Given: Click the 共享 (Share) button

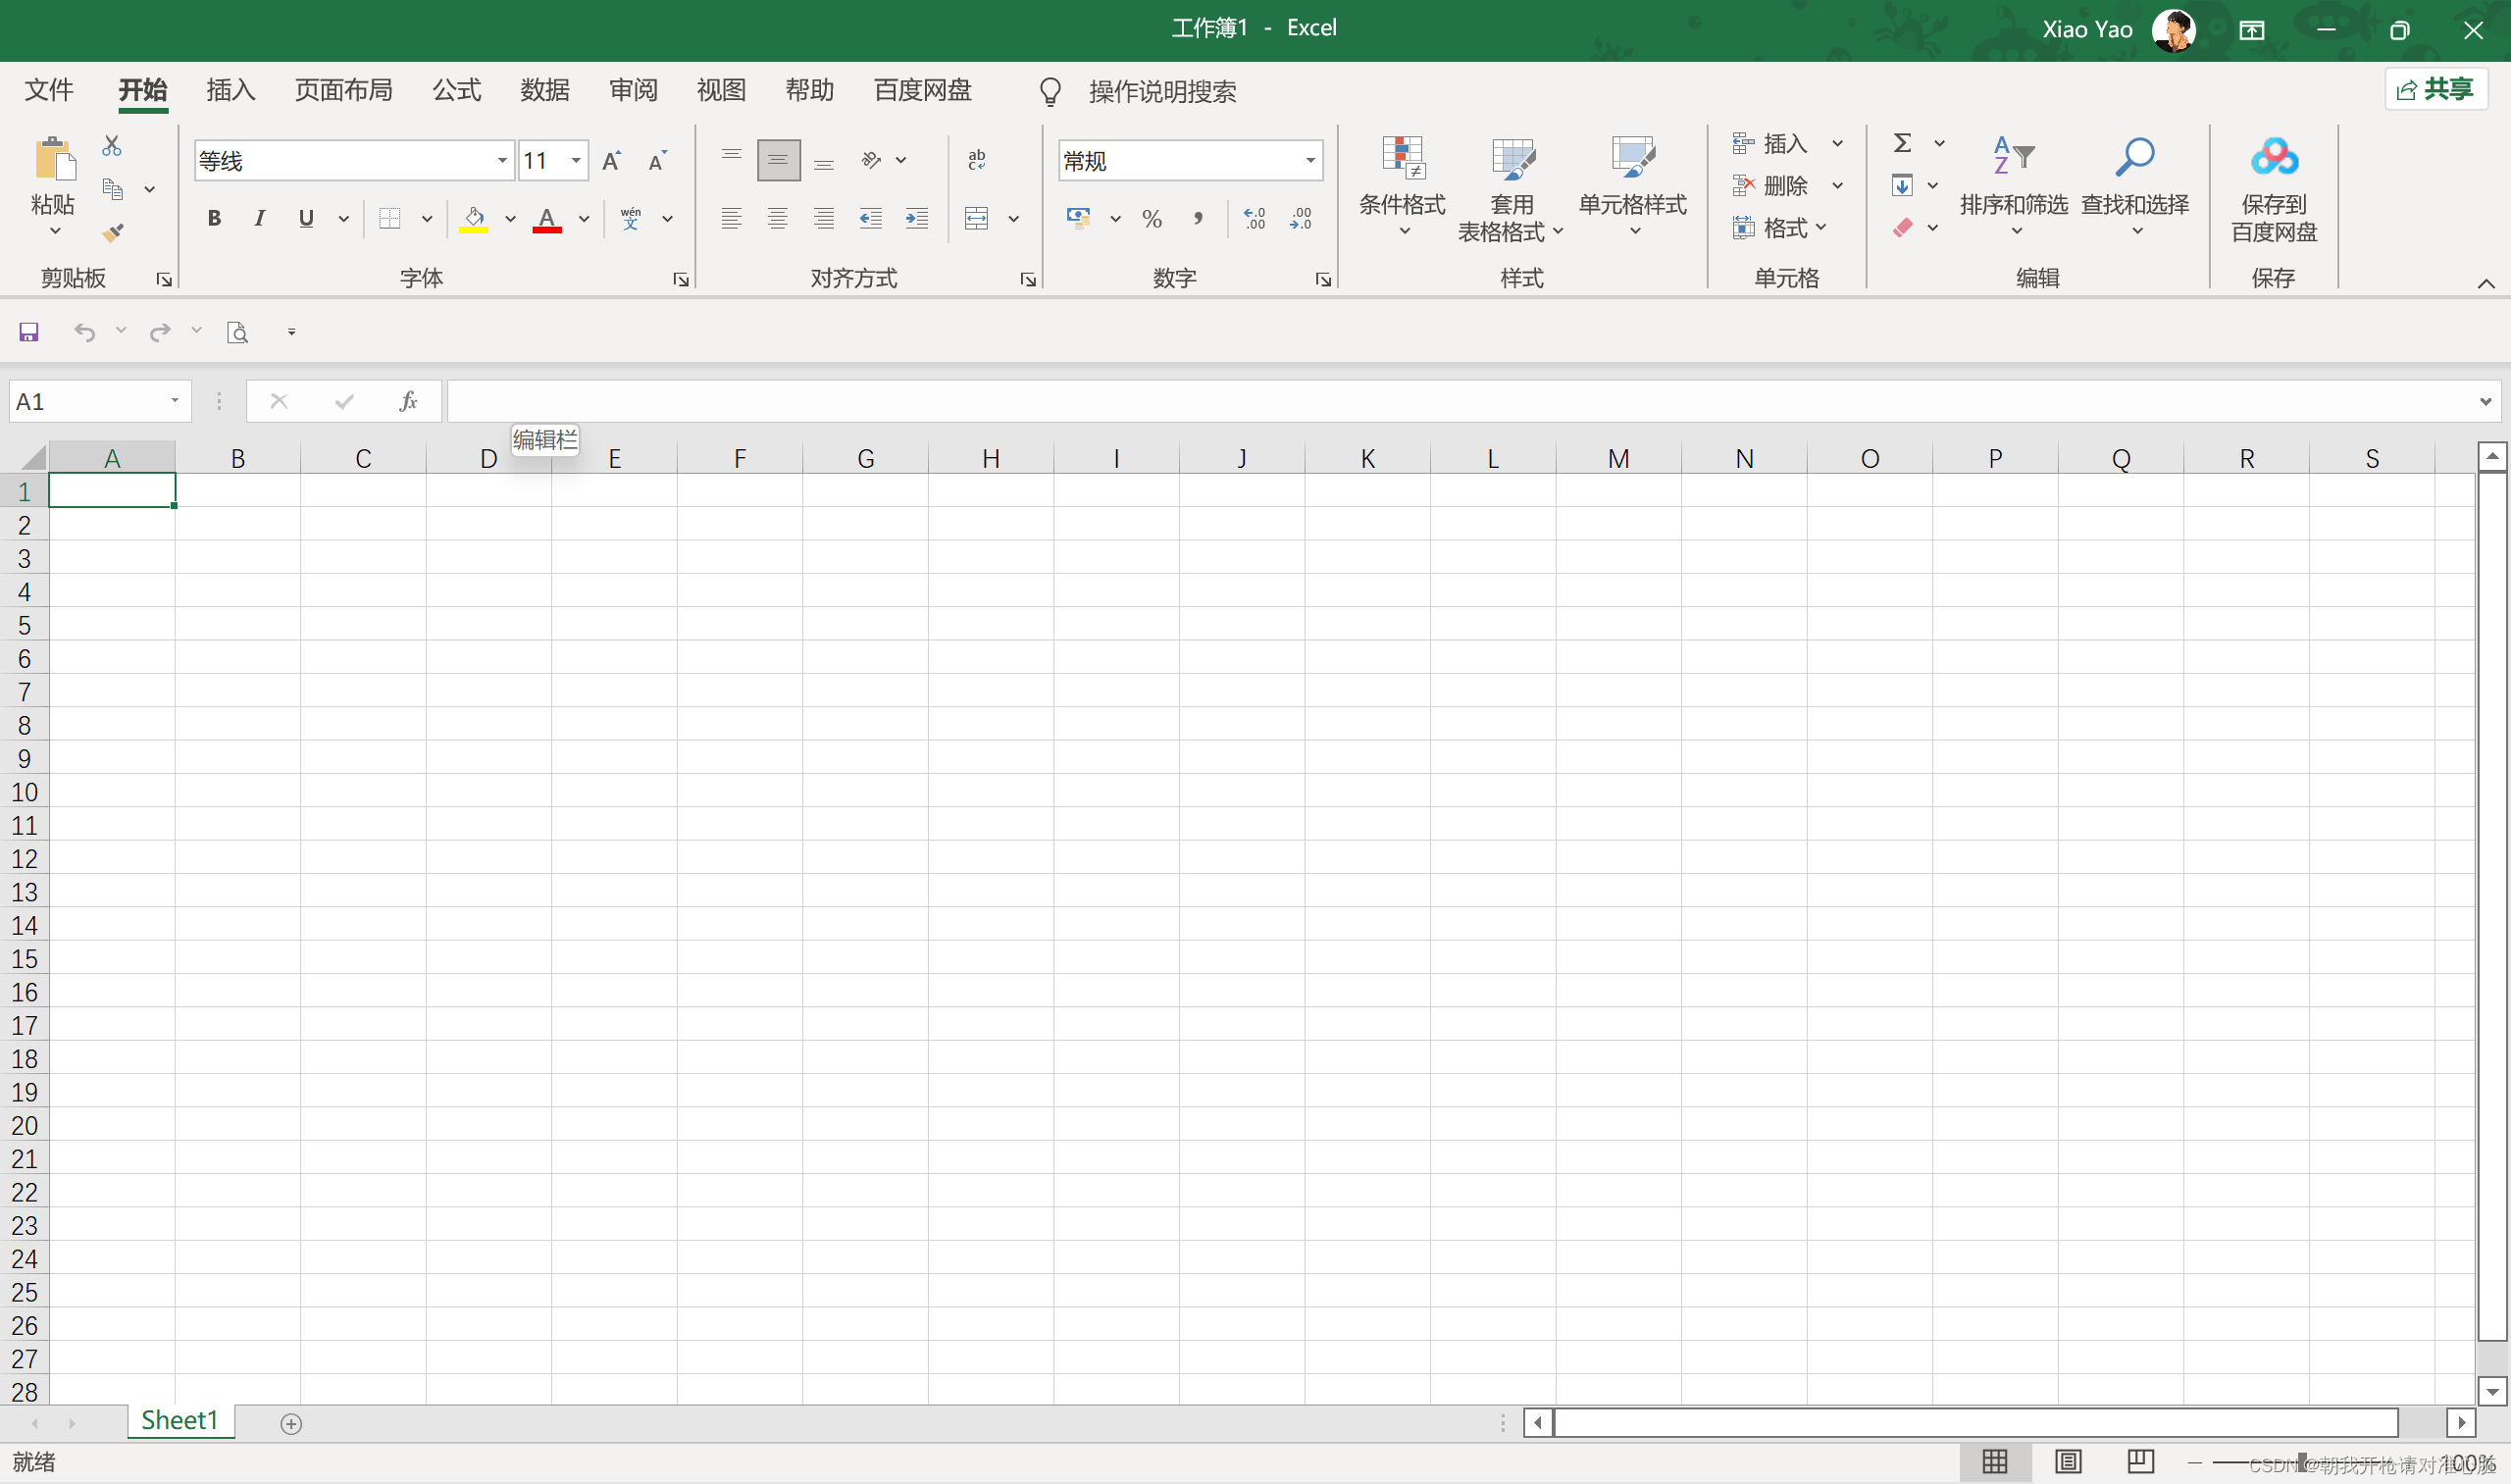Looking at the screenshot, I should tap(2436, 89).
